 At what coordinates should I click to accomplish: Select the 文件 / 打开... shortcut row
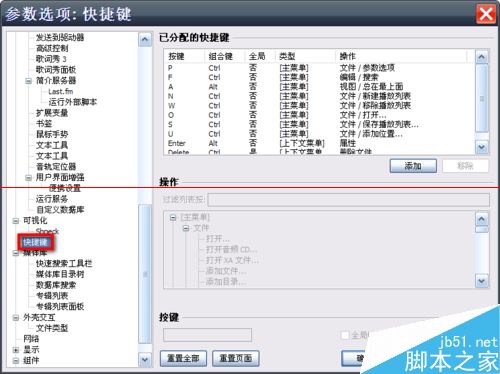tap(319, 115)
